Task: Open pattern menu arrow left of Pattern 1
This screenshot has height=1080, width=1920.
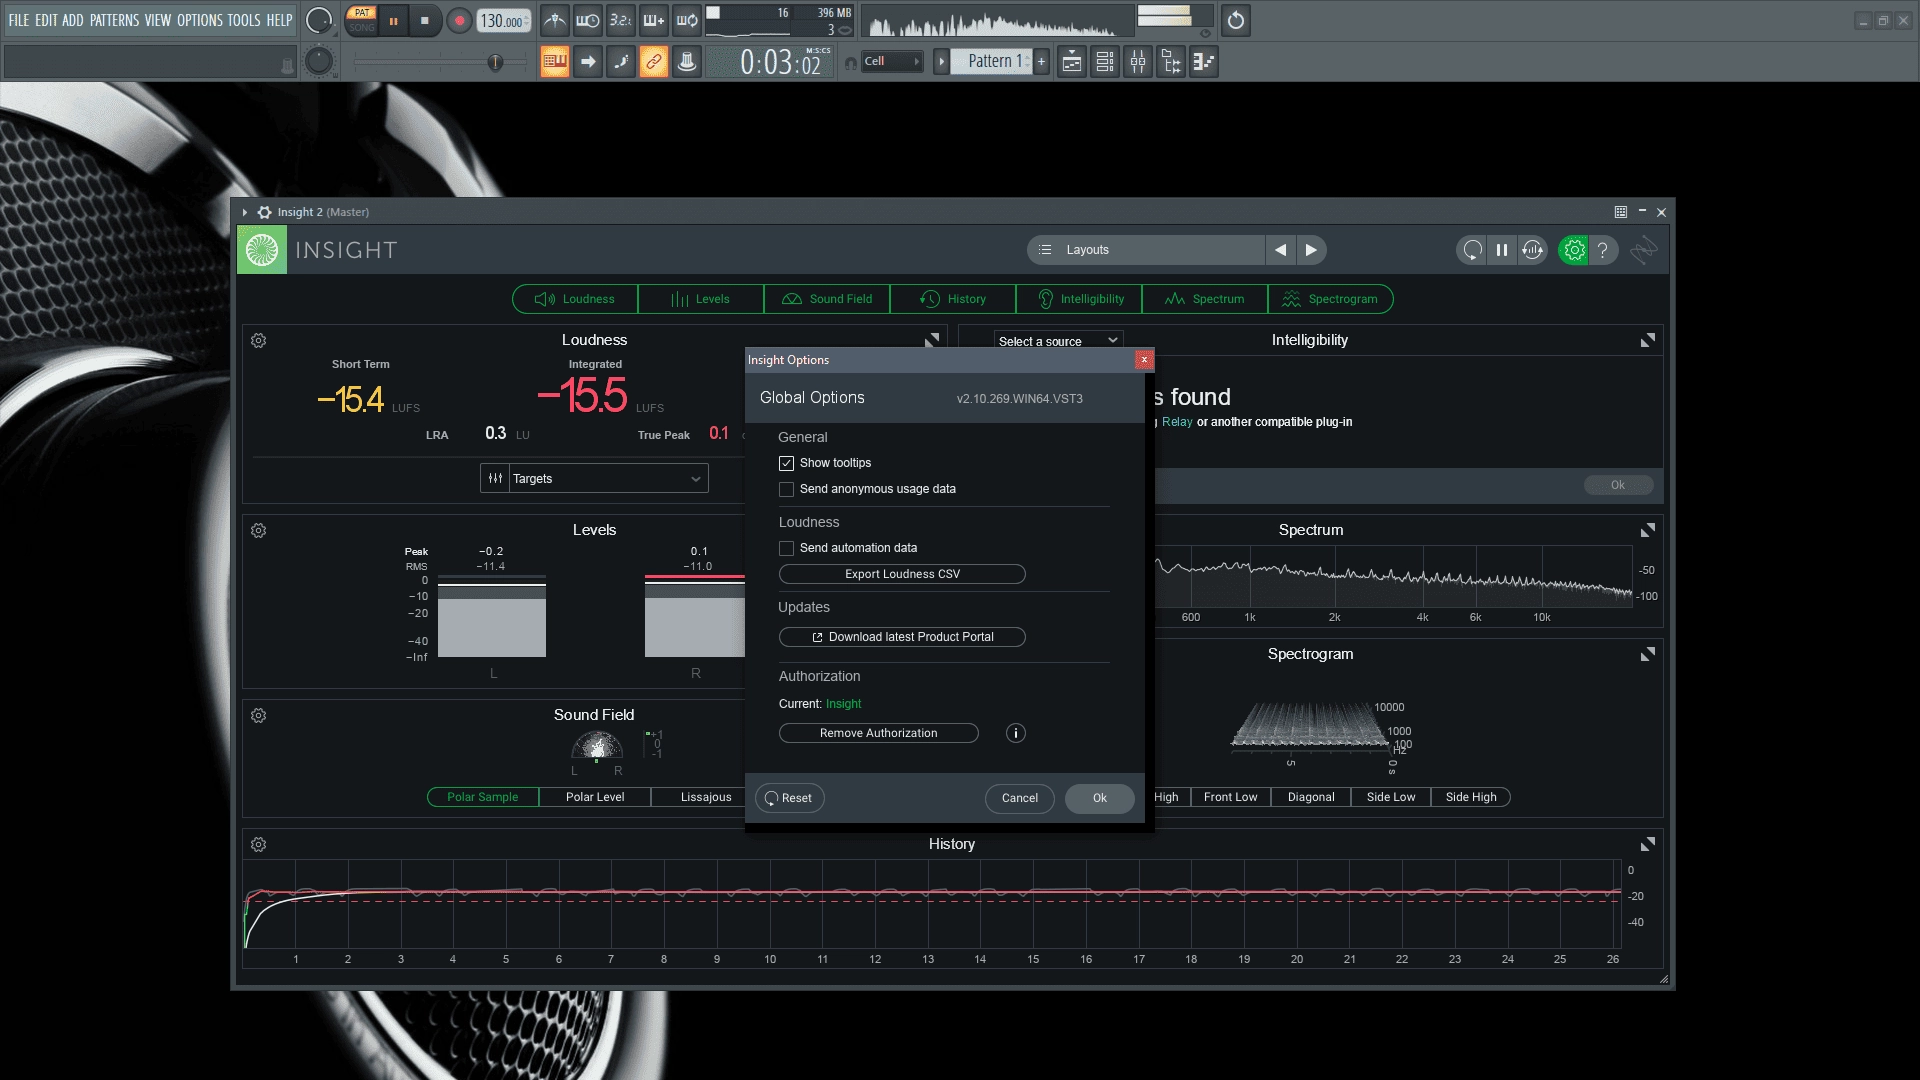Action: pos(941,62)
